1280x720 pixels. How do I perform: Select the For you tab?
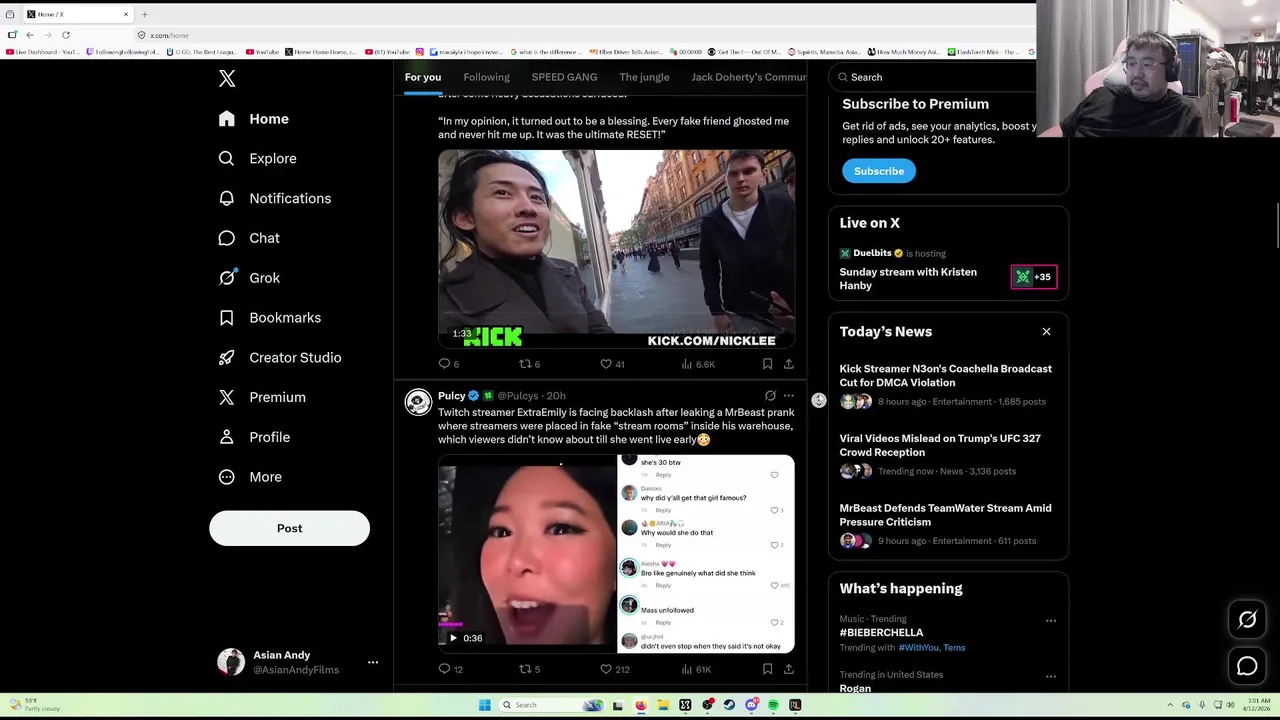(422, 77)
